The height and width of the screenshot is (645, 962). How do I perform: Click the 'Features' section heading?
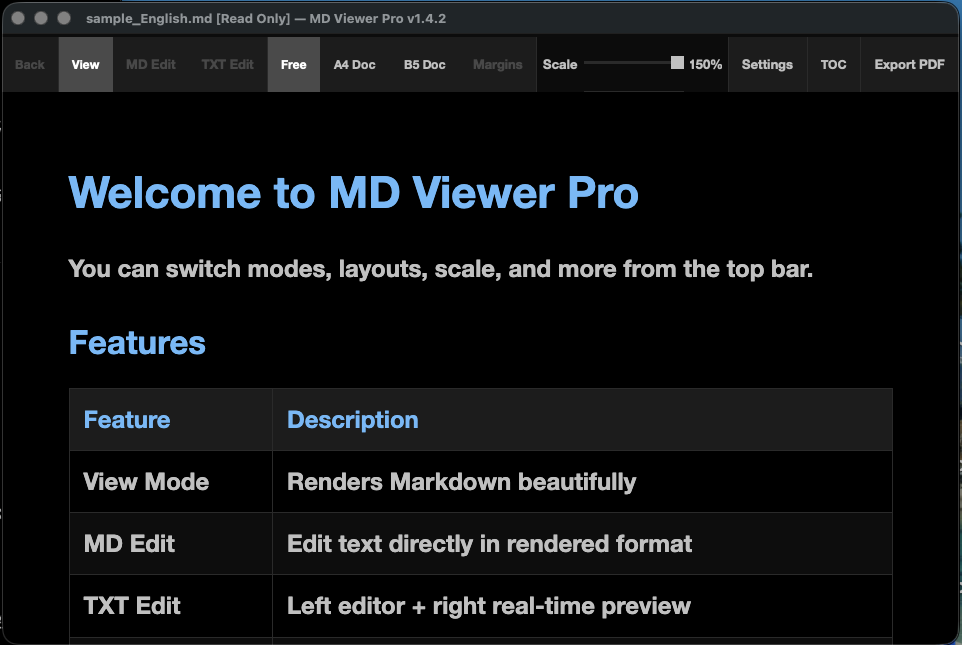point(137,342)
